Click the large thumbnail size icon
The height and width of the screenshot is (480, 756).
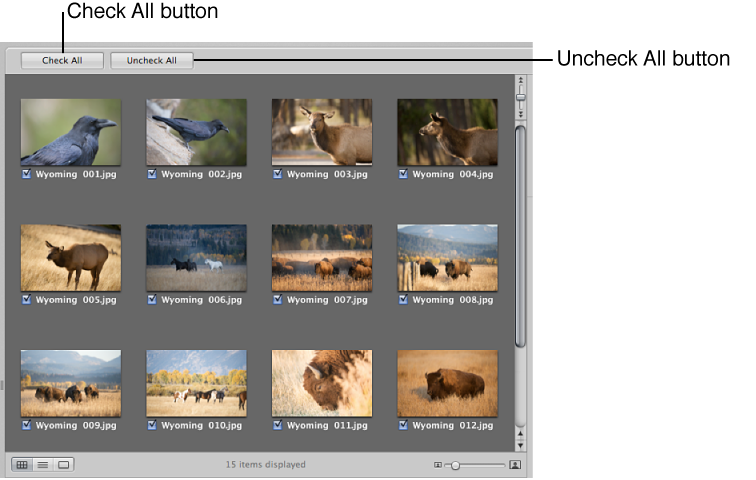(x=515, y=465)
